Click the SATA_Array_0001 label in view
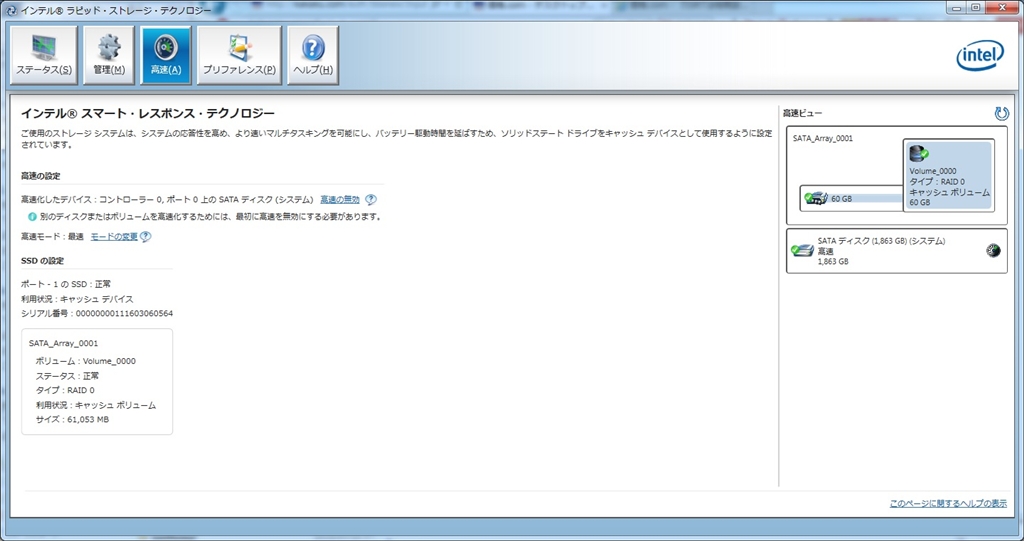 (x=823, y=139)
